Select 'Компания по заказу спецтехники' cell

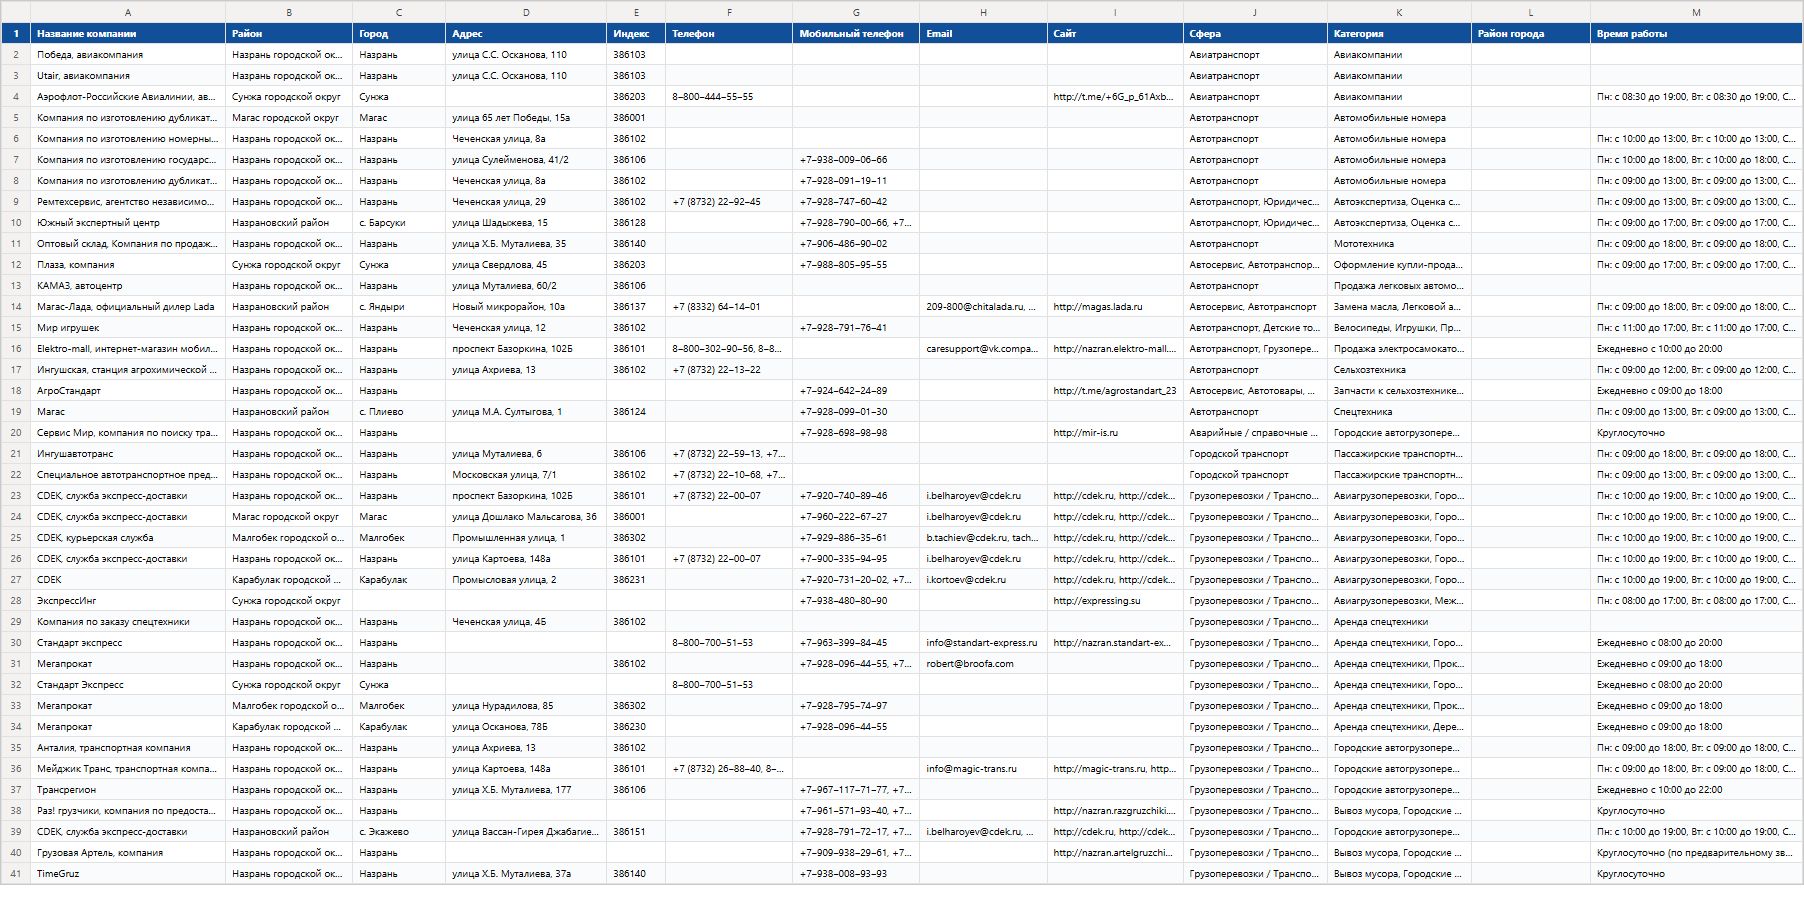[x=128, y=622]
